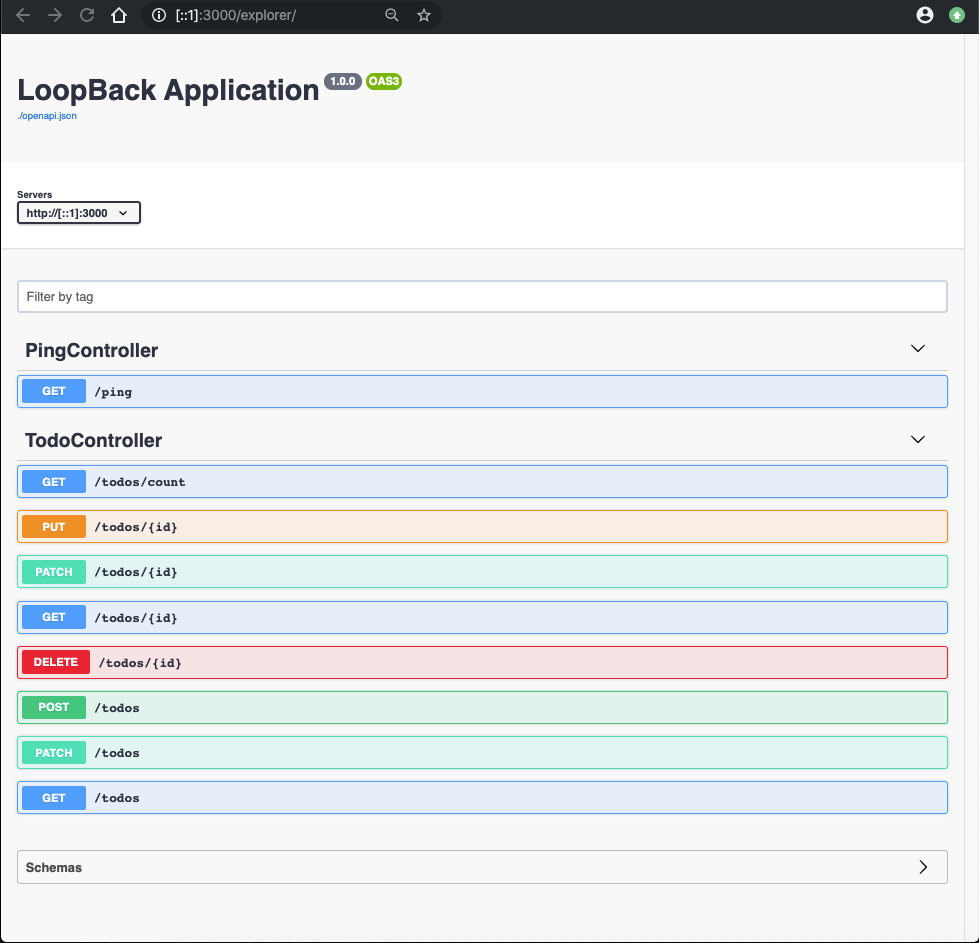Bookmark this page with the star icon
Screen dimensions: 979x943
coord(424,15)
